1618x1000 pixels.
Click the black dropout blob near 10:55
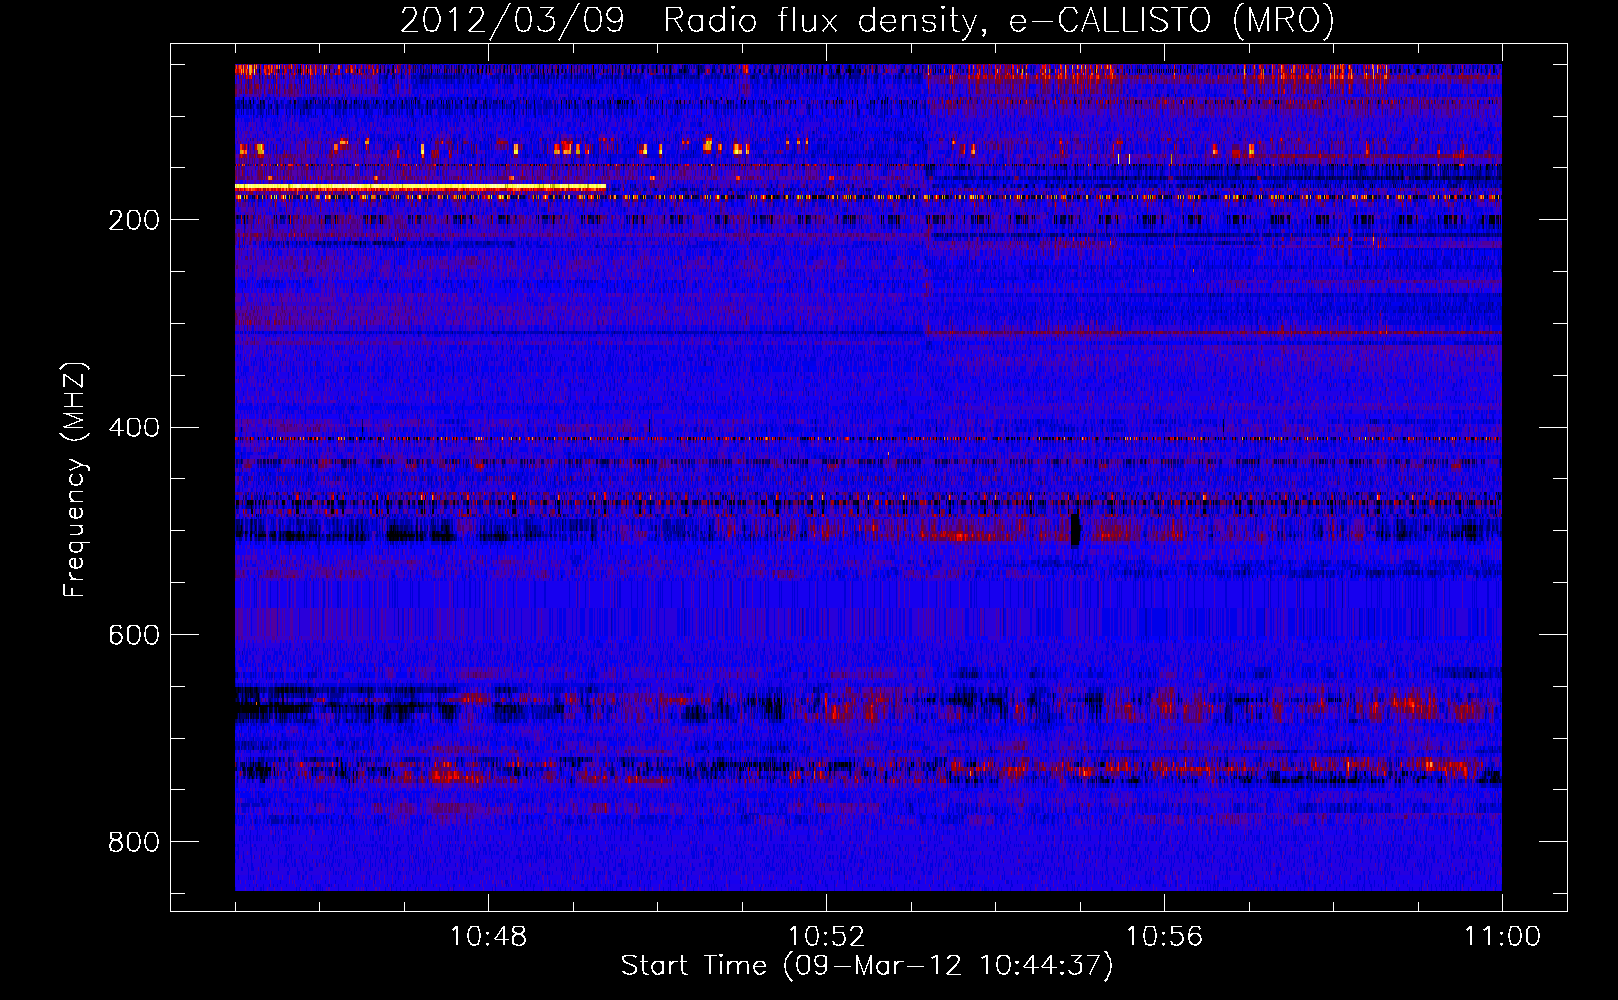[x=1075, y=529]
